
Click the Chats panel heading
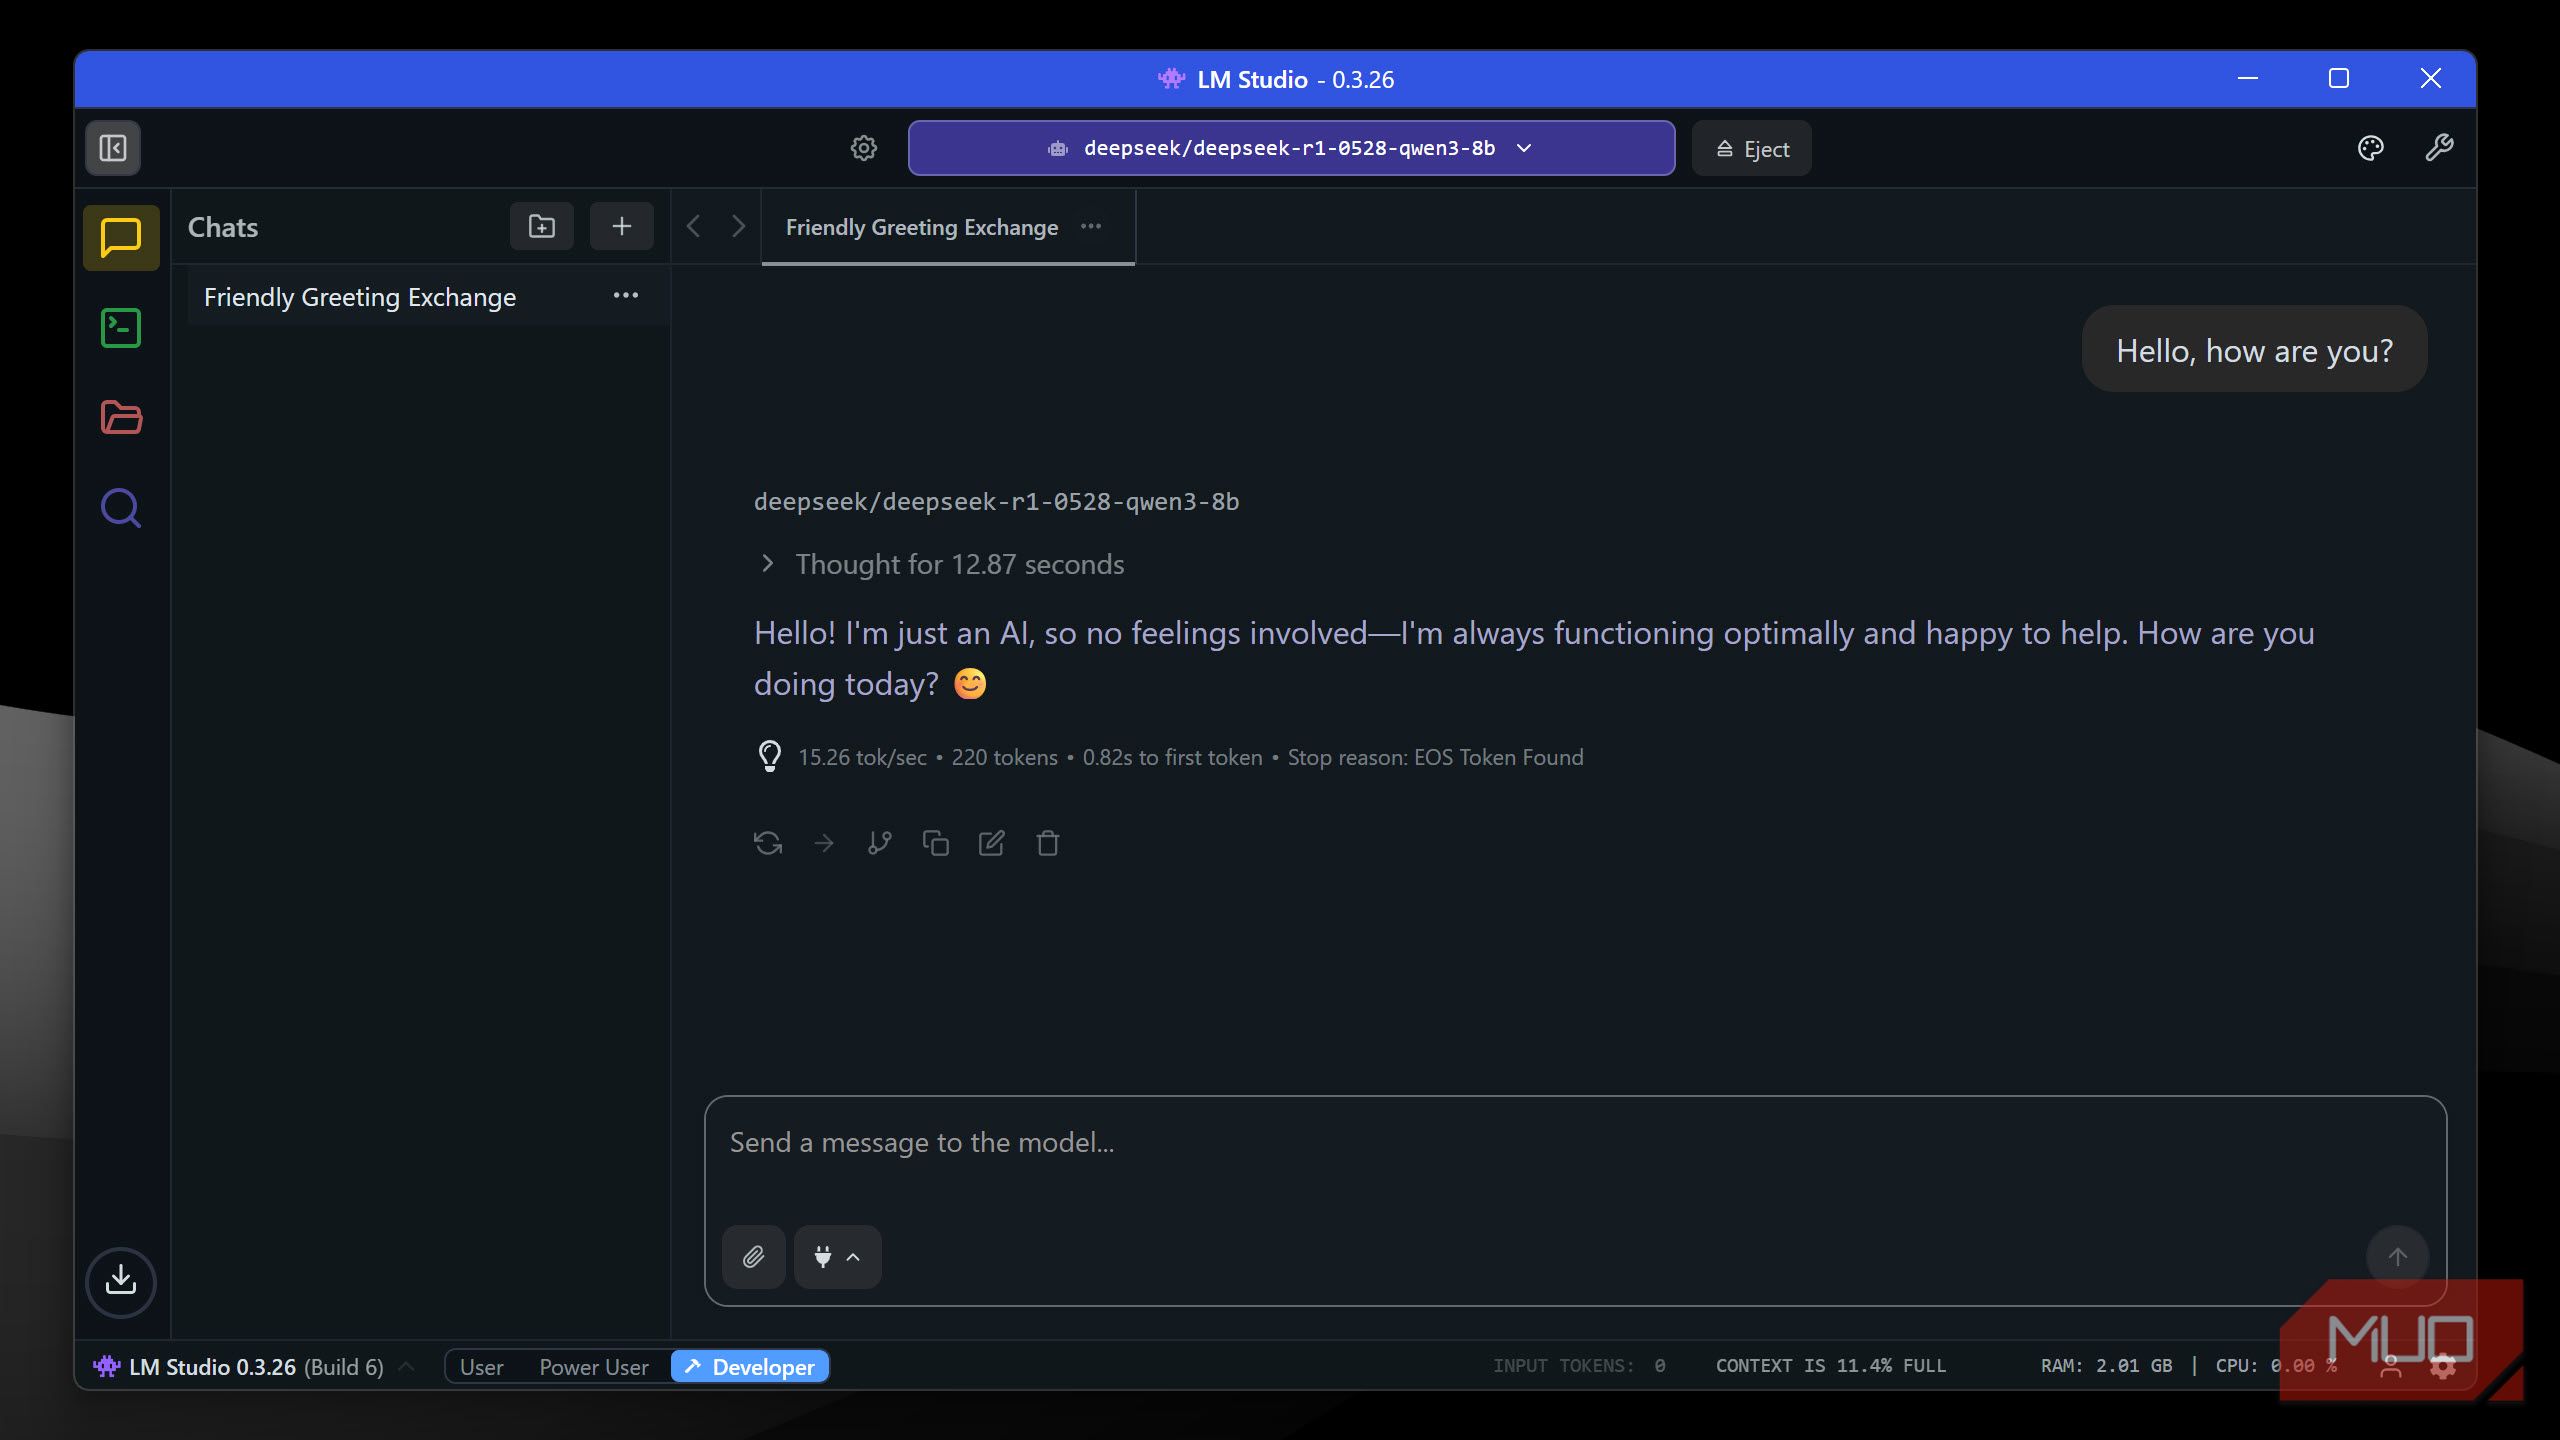223,227
